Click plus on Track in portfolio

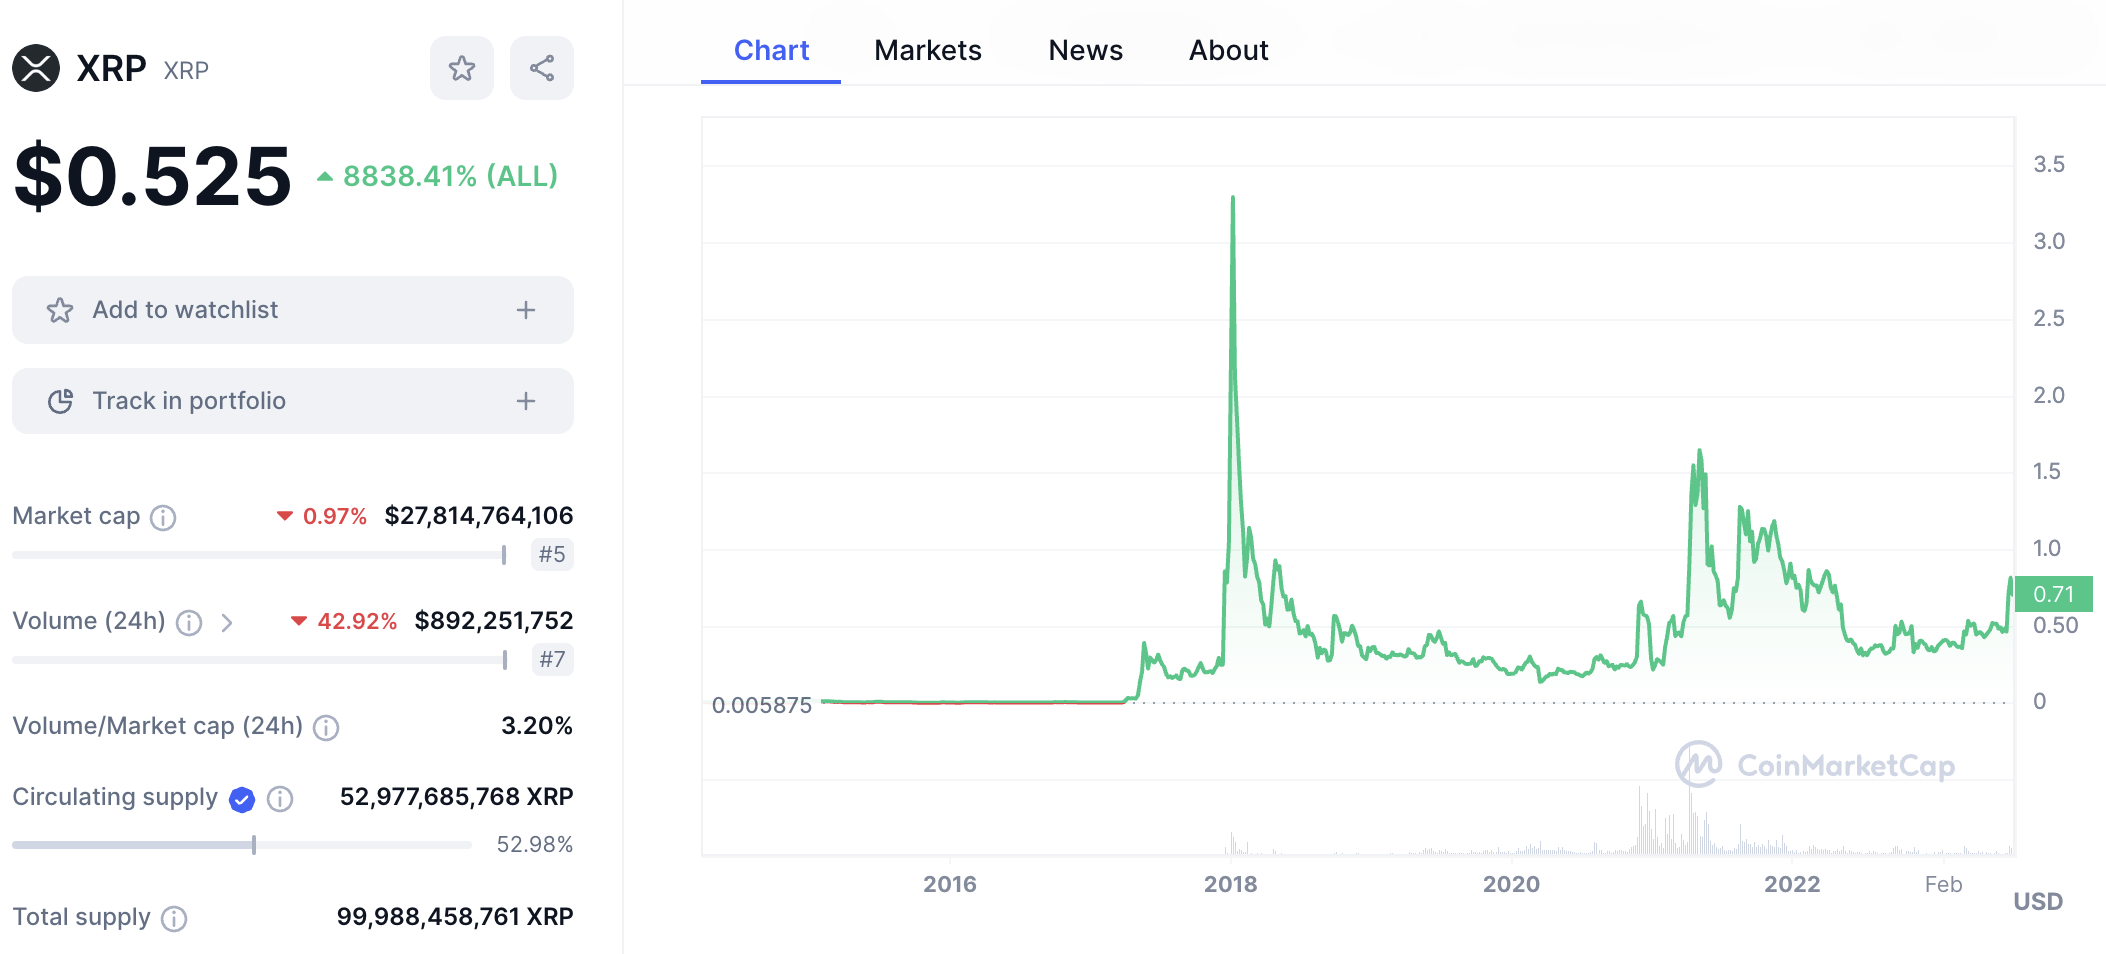coord(526,401)
